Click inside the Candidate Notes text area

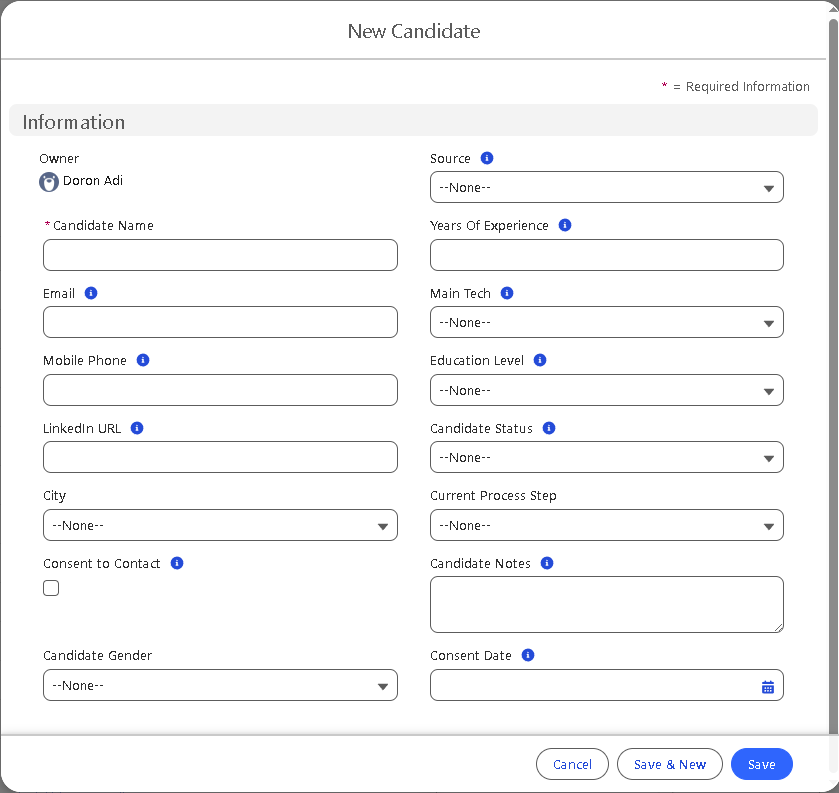(606, 604)
